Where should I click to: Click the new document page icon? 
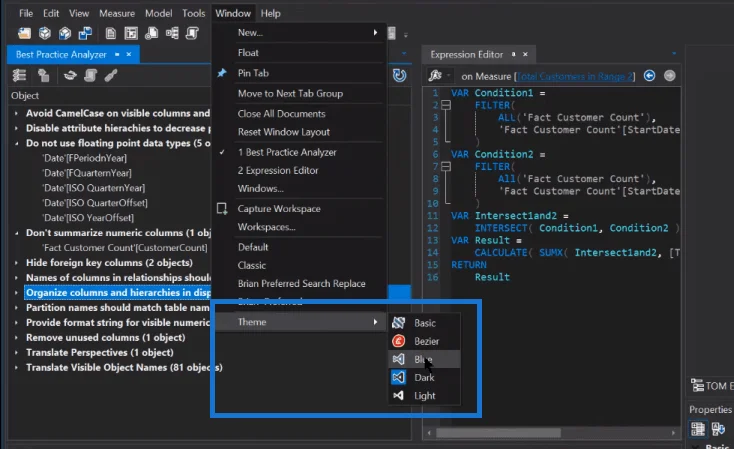tap(110, 33)
